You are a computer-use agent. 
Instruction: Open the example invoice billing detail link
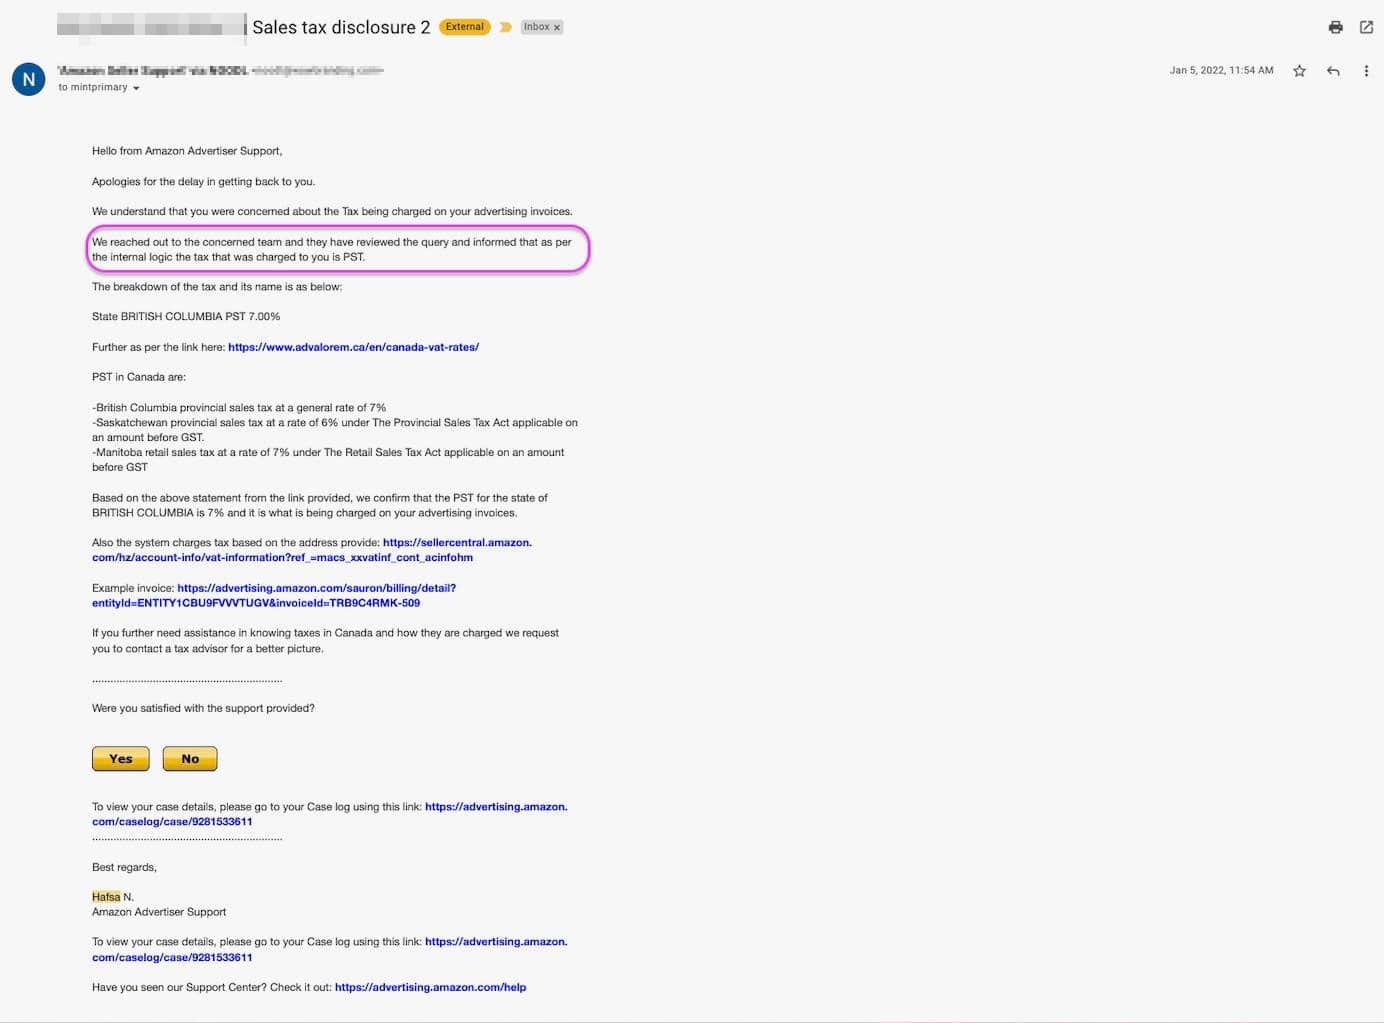click(x=274, y=595)
